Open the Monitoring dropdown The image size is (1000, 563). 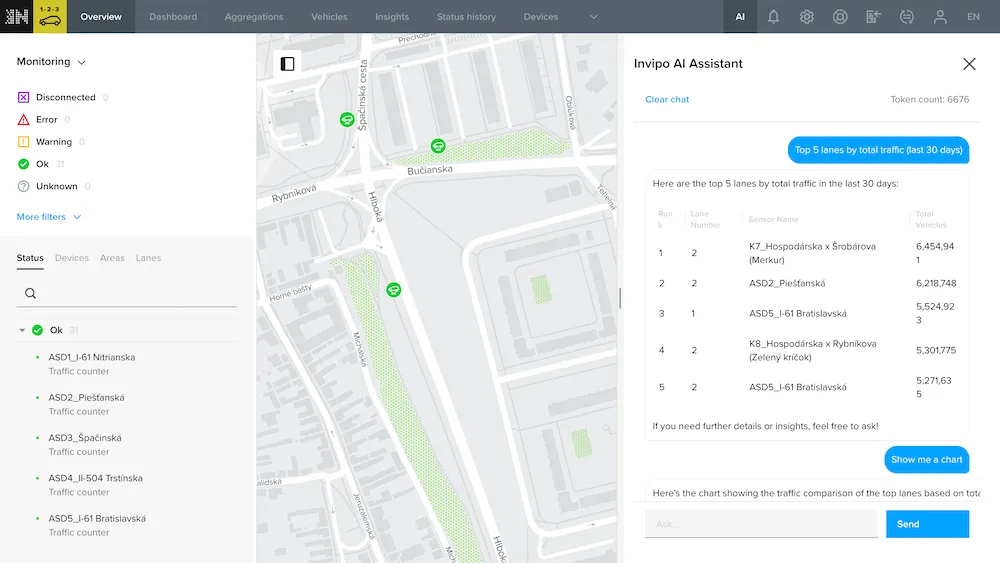[x=51, y=62]
